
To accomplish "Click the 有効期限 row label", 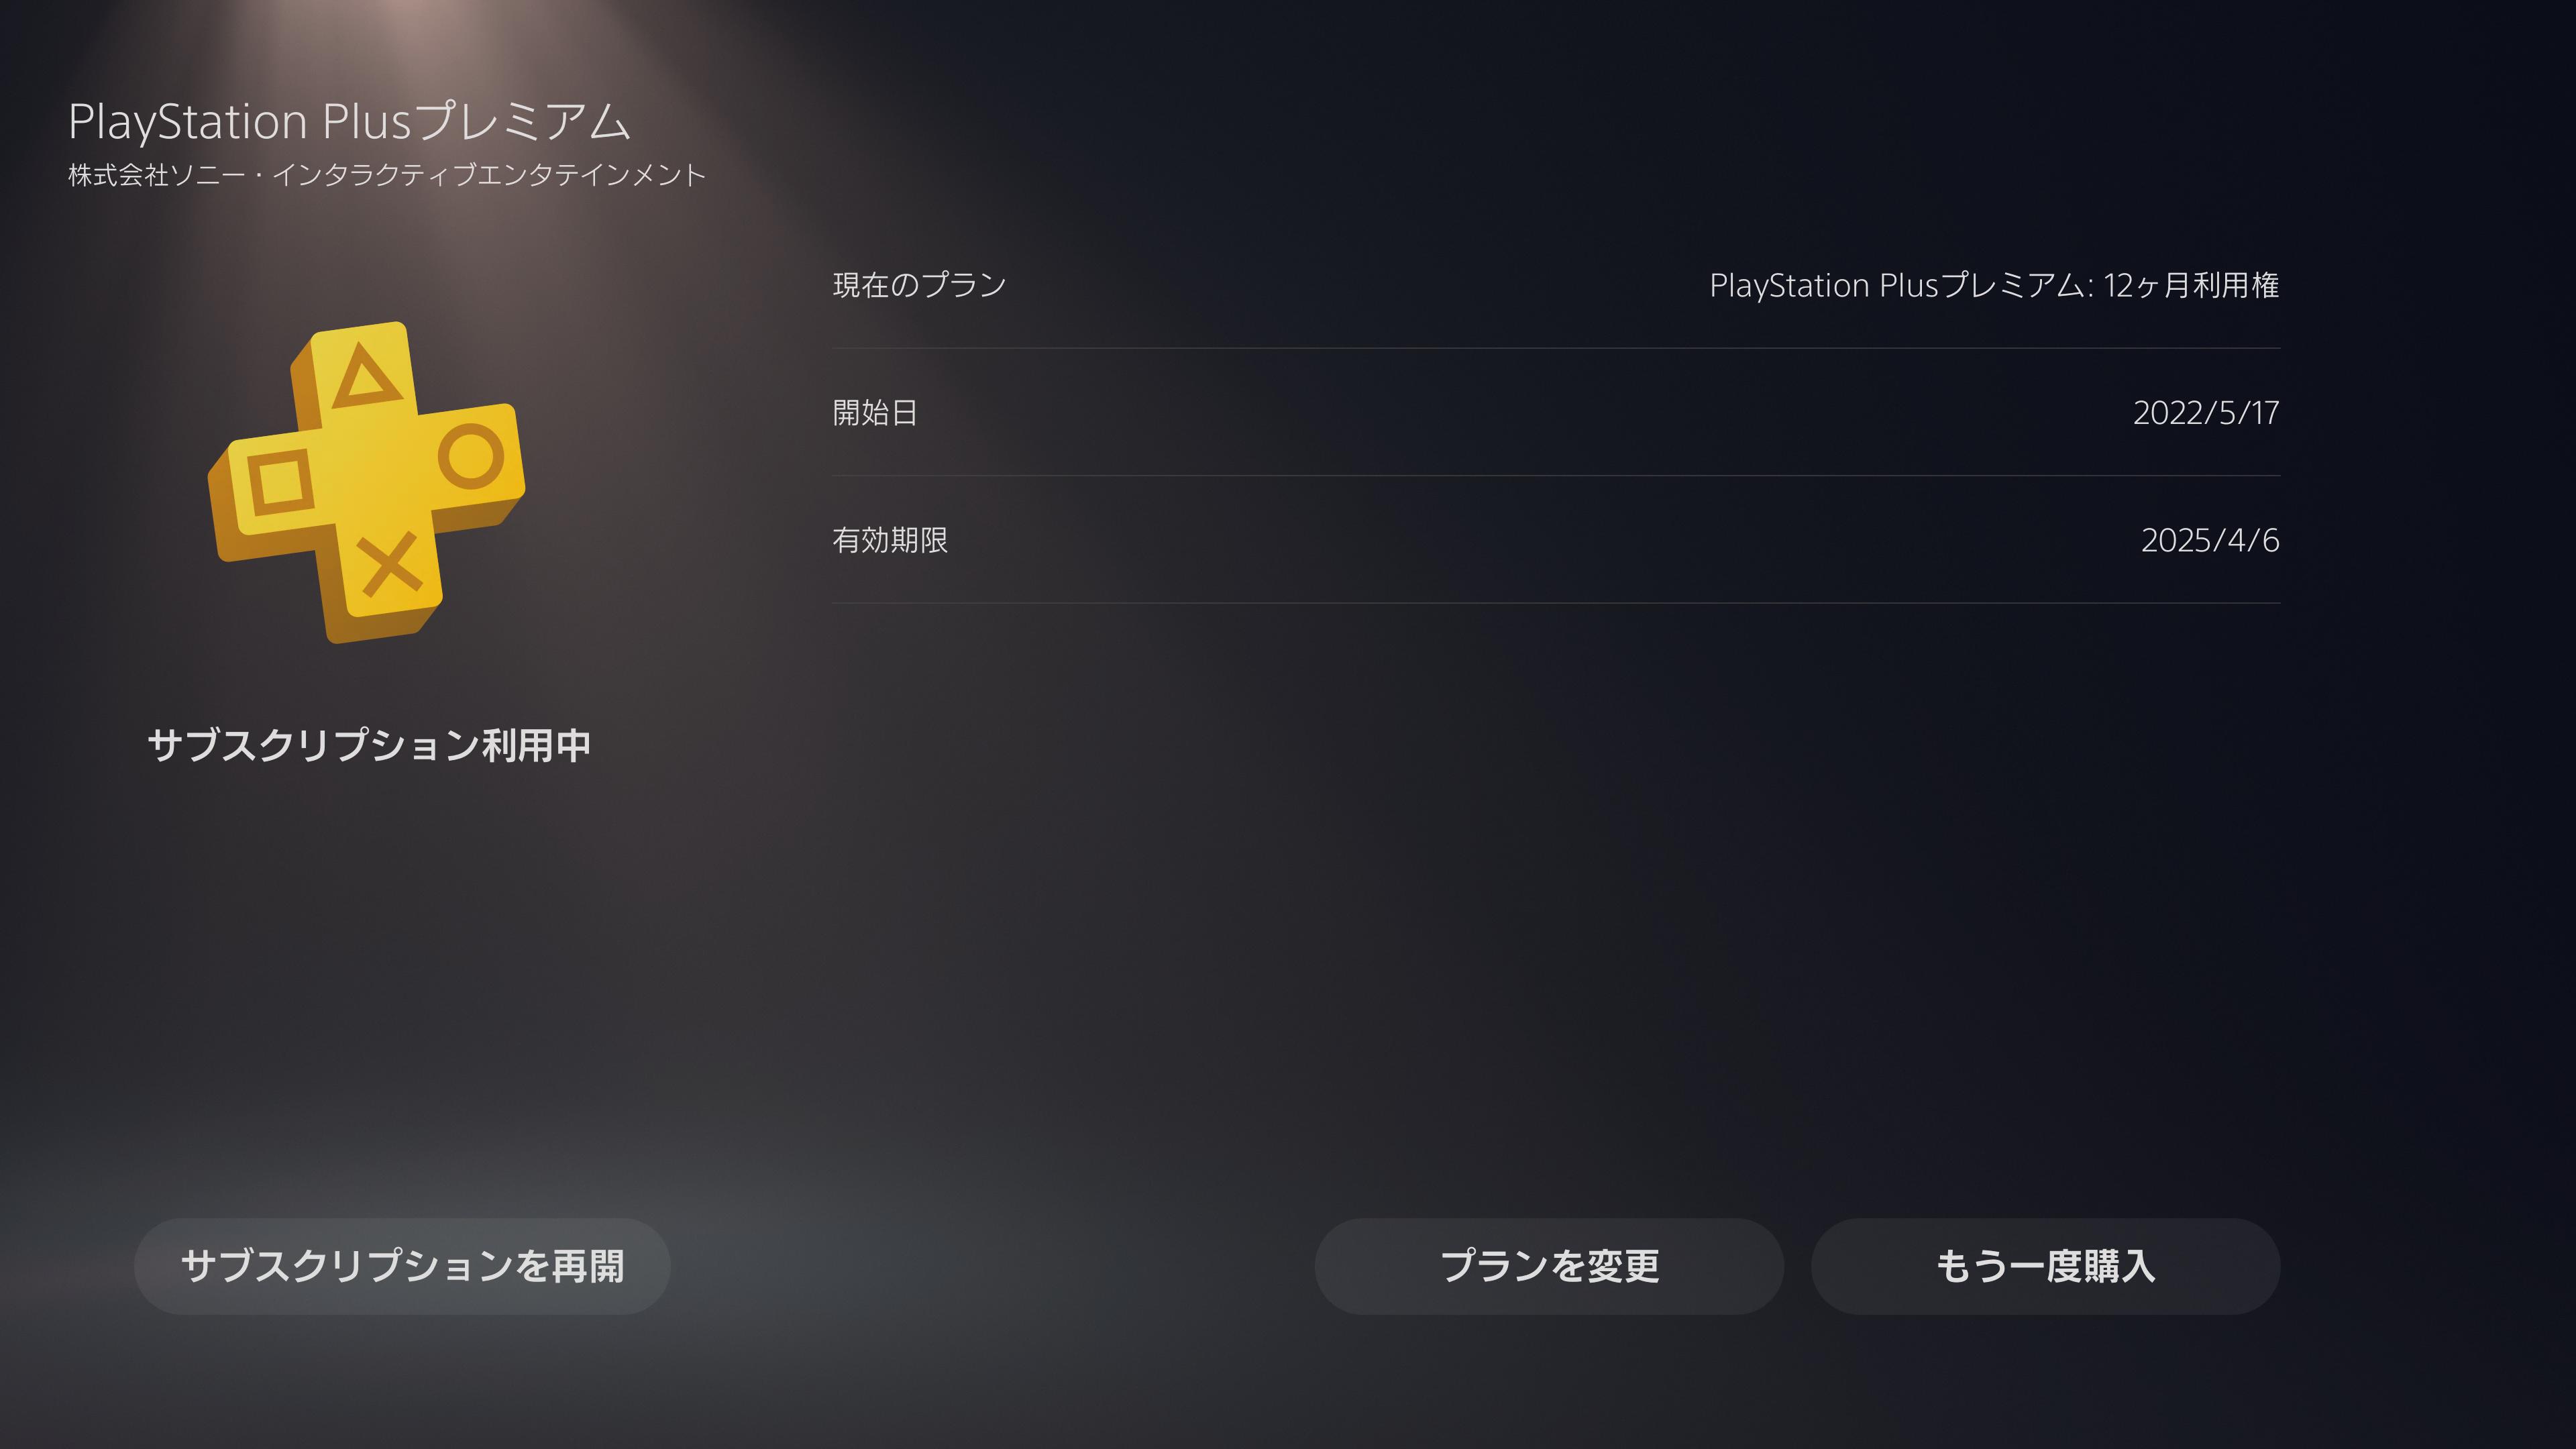I will point(890,540).
